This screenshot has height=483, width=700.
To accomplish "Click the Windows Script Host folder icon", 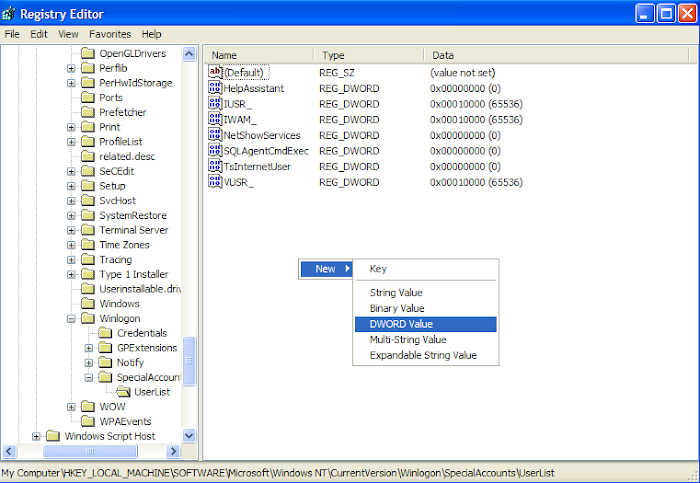I will click(x=53, y=436).
